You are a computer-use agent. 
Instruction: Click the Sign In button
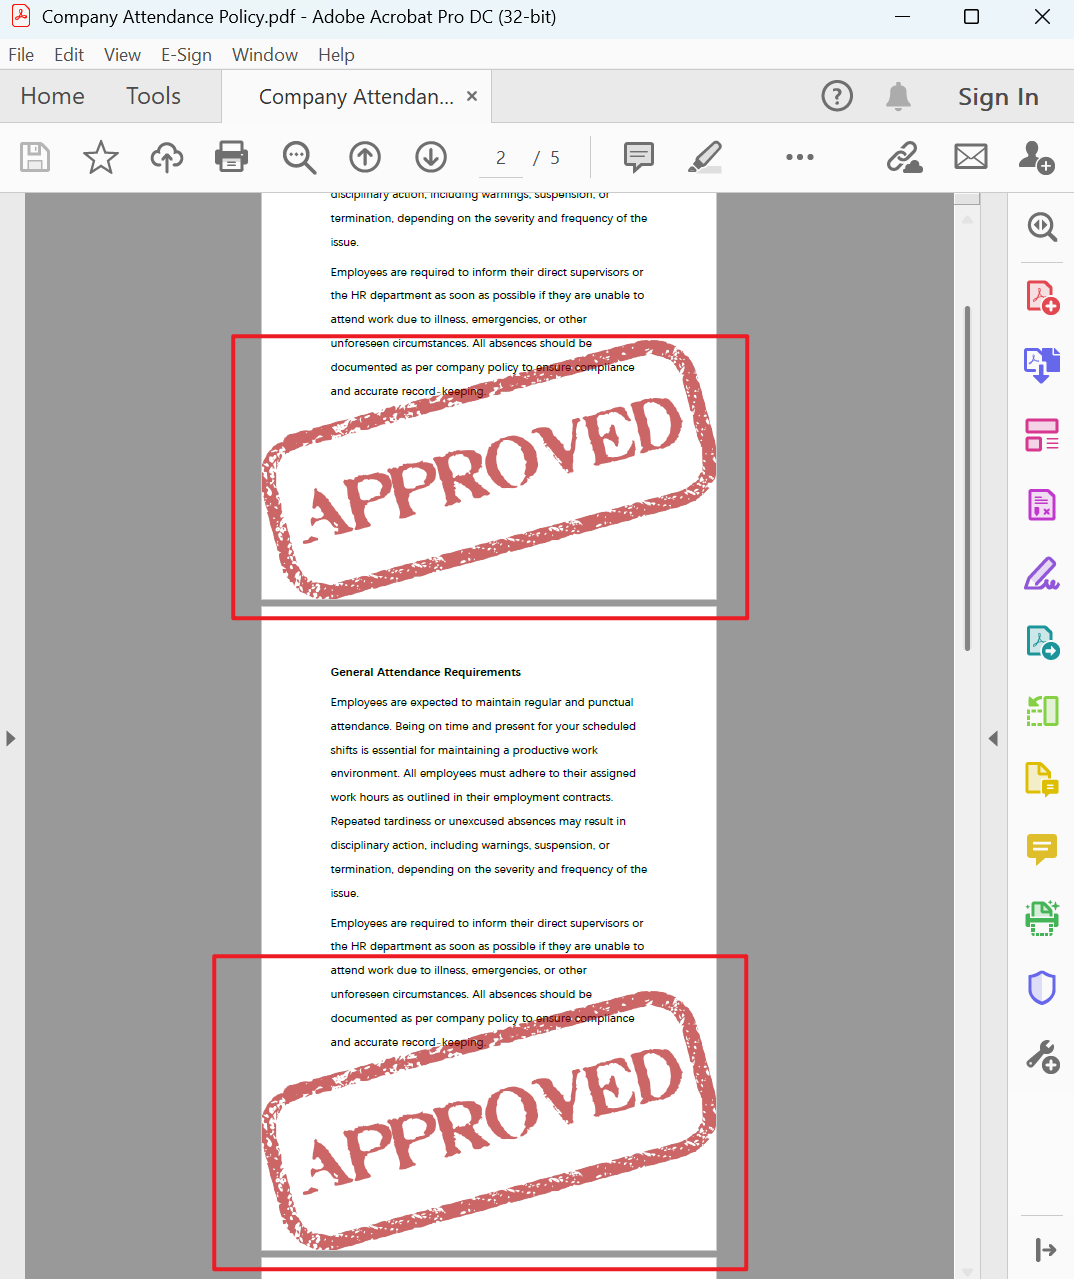pyautogui.click(x=997, y=96)
